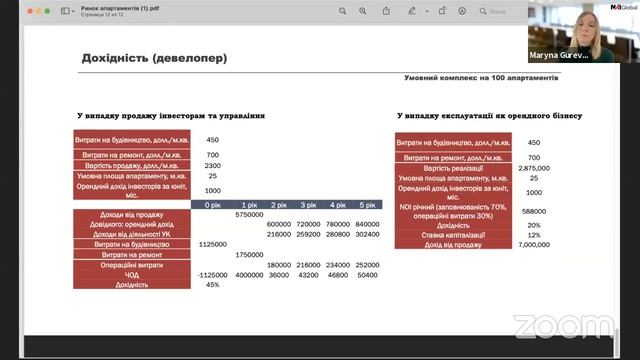Show the Markup toolbar
The height and width of the screenshot is (360, 640).
tap(462, 11)
